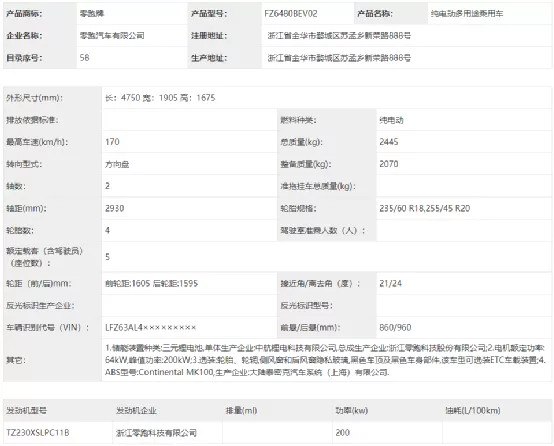The width and height of the screenshot is (554, 446).
Task: Click the 最高车速(km/h) label
Action: (x=37, y=142)
